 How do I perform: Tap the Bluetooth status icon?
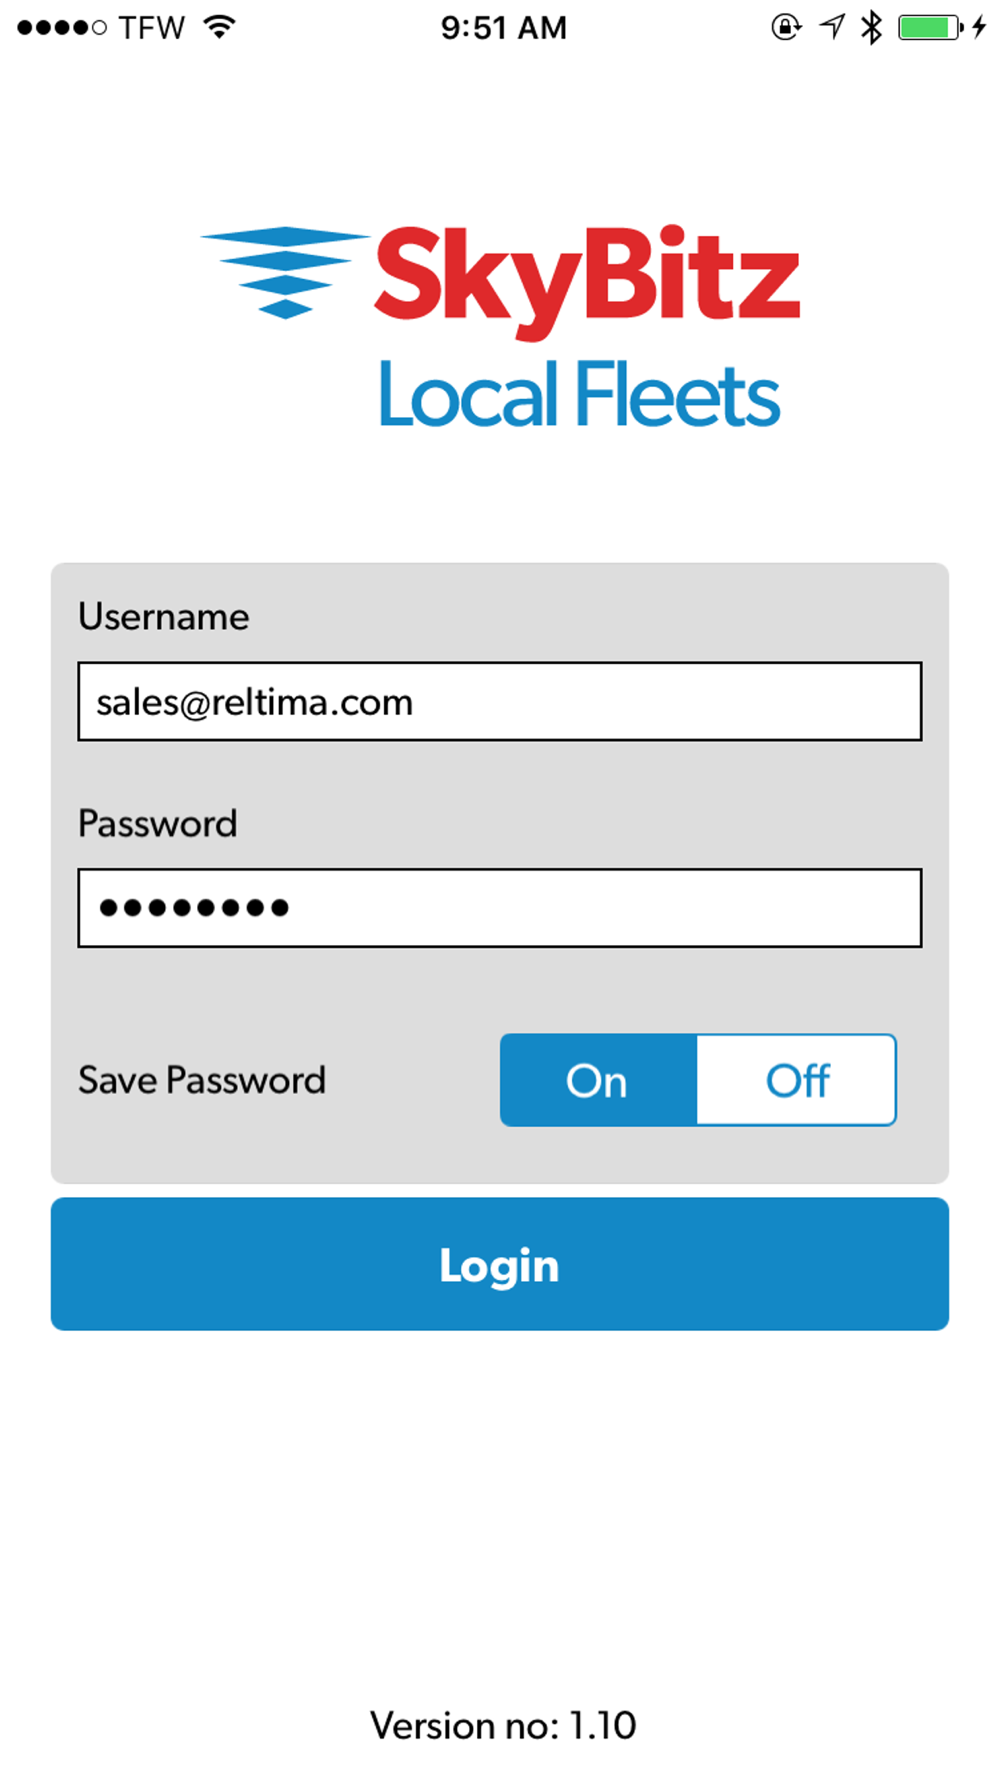pyautogui.click(x=872, y=27)
